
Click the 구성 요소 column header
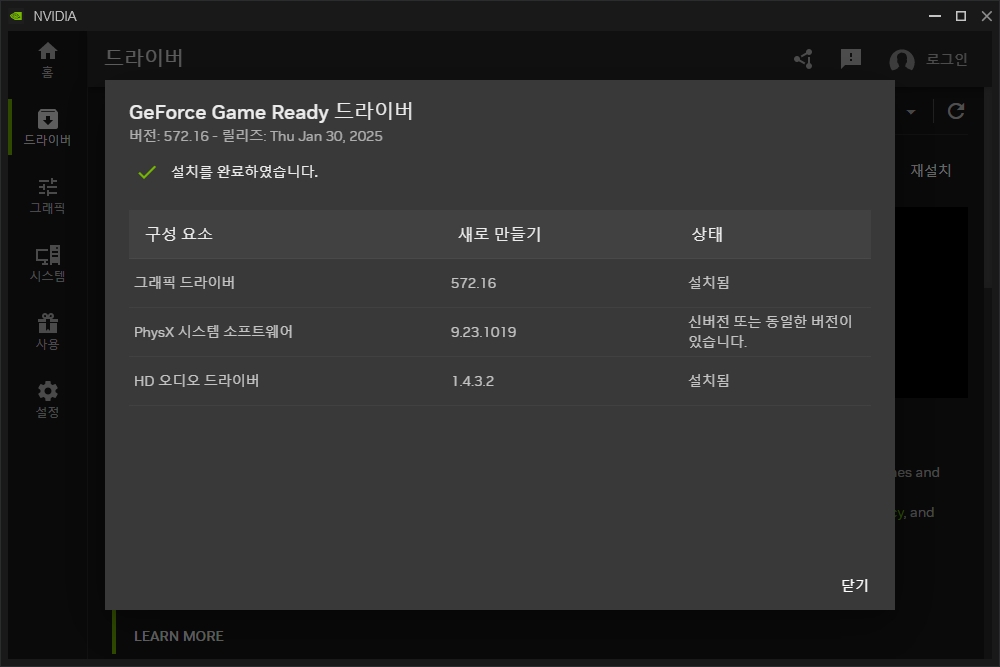[x=179, y=234]
